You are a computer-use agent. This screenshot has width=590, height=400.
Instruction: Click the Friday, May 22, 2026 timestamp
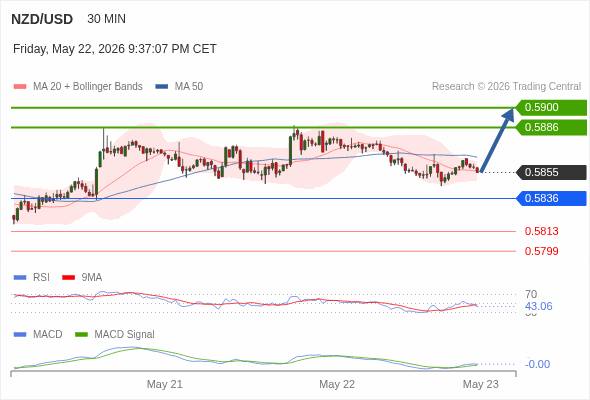pos(115,49)
